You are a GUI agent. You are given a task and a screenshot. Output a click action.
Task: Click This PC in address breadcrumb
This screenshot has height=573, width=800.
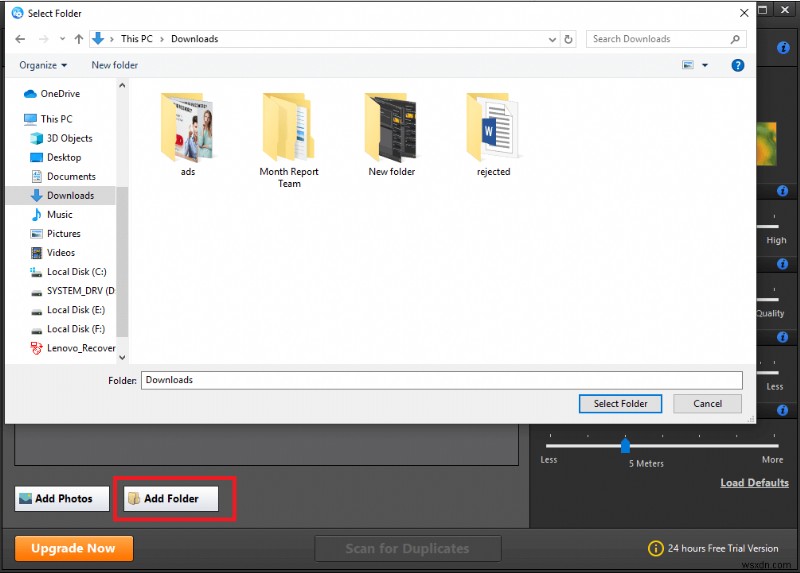coord(136,39)
